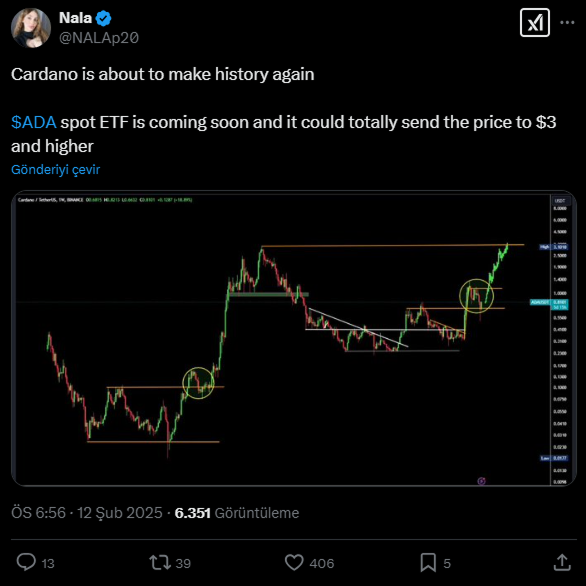Click the 406 likes count
Image resolution: width=586 pixels, height=586 pixels.
click(322, 563)
